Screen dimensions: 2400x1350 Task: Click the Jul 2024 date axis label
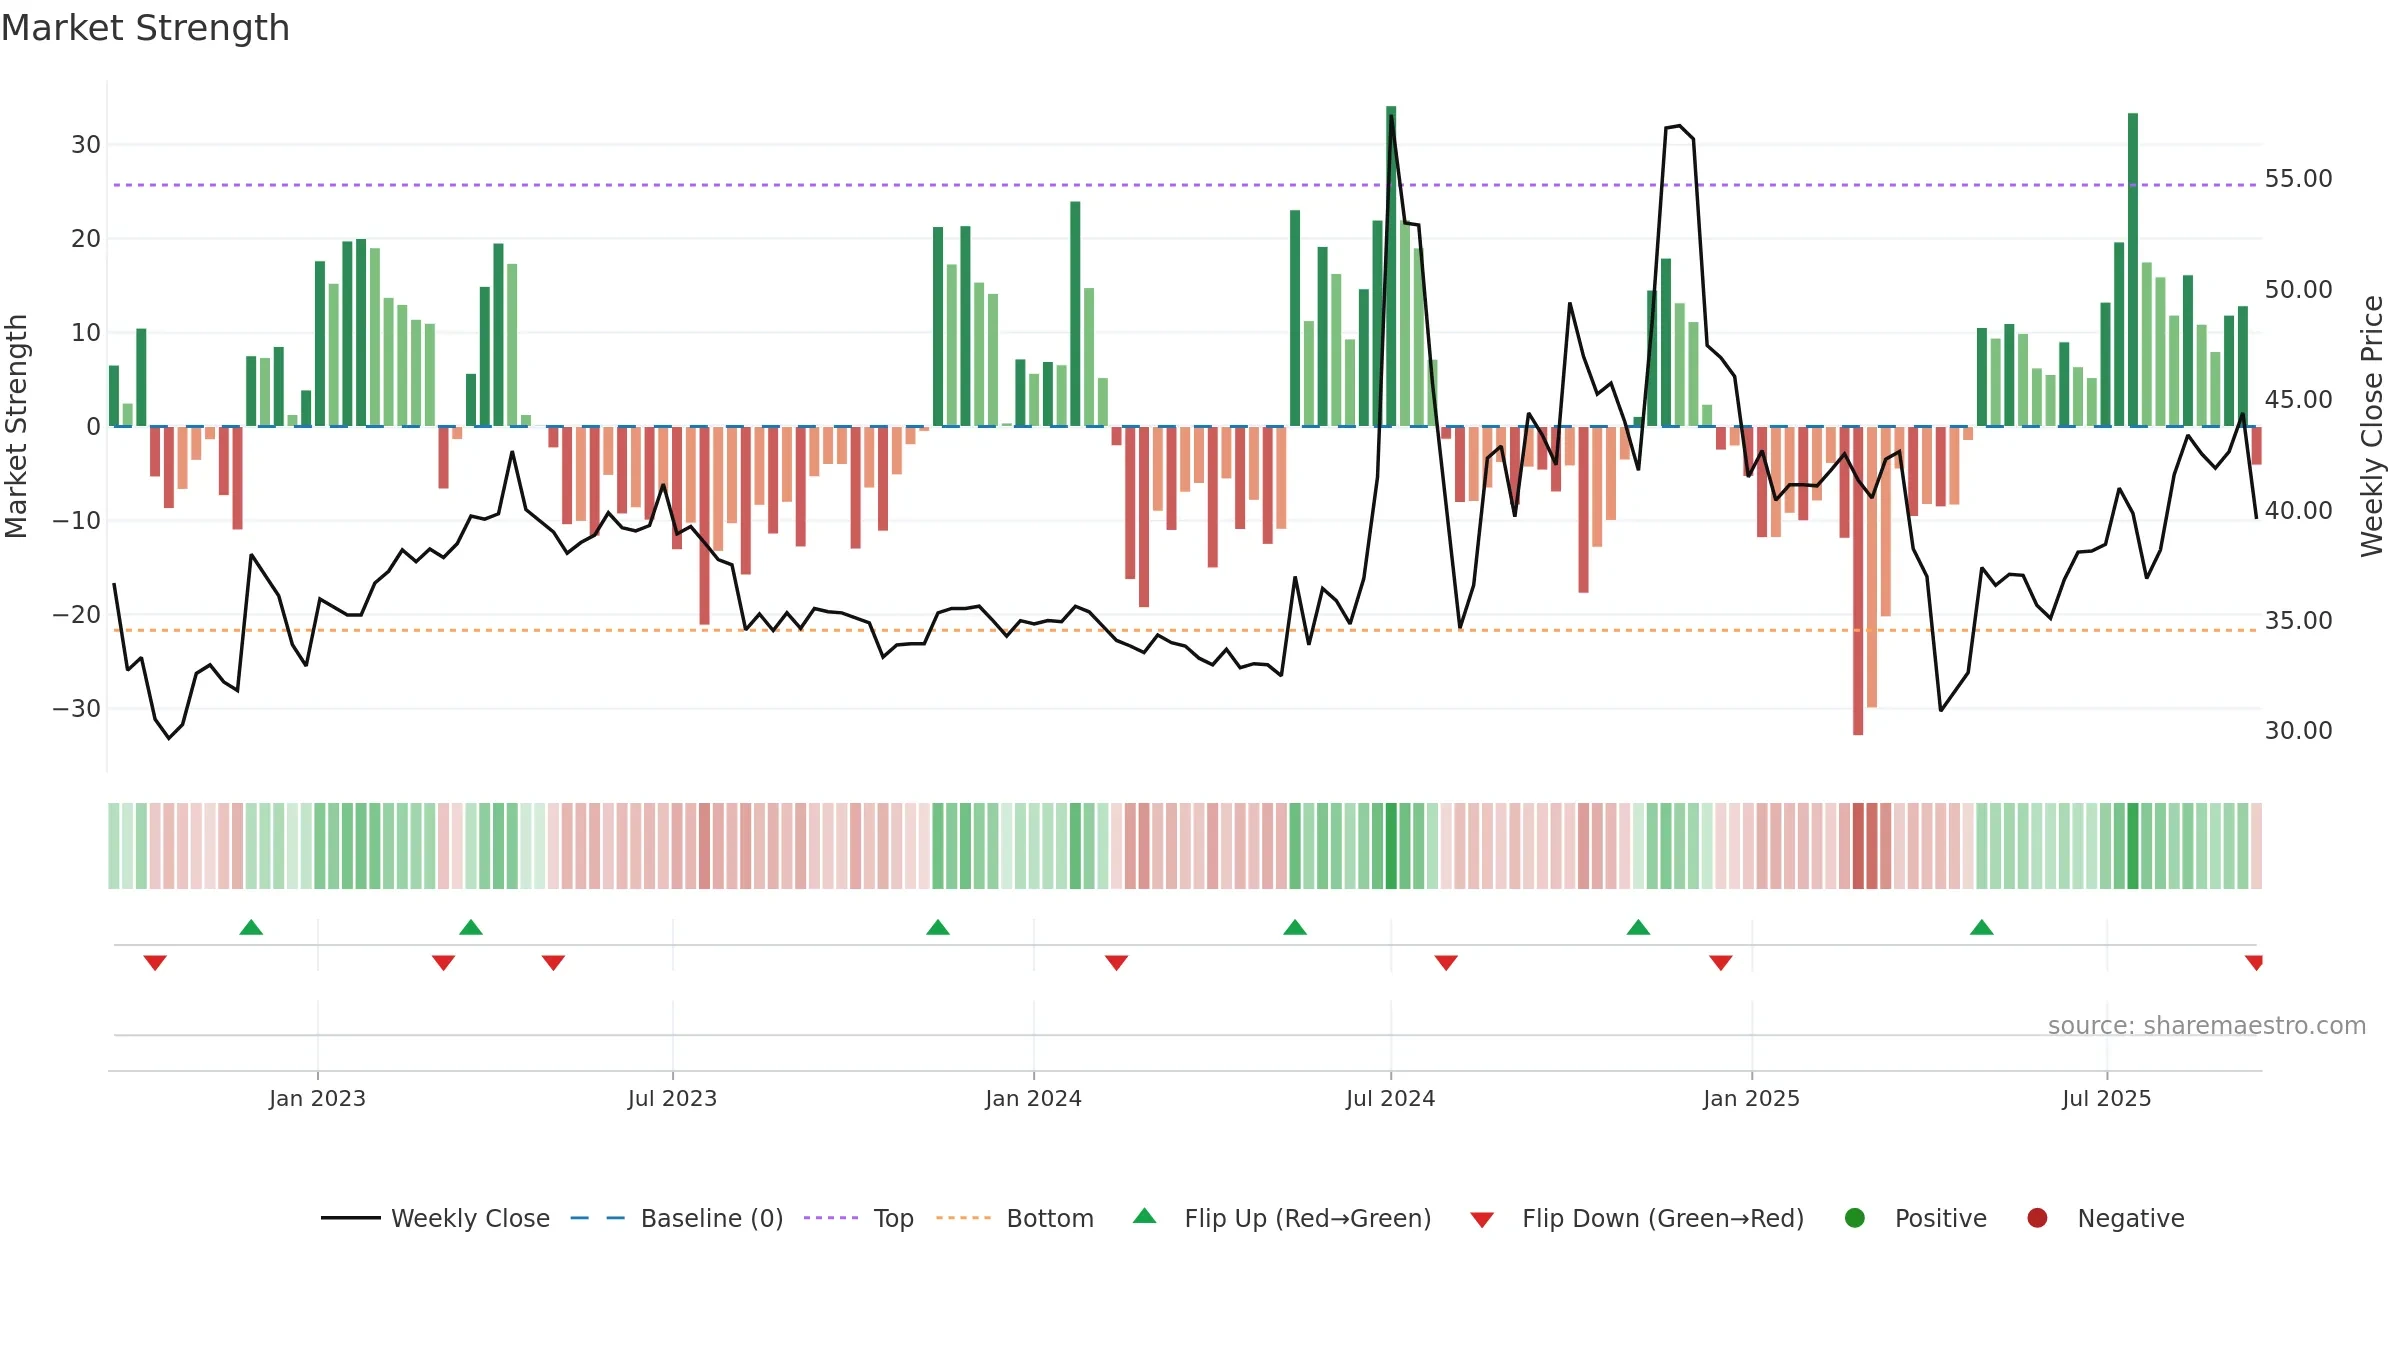click(1390, 1099)
